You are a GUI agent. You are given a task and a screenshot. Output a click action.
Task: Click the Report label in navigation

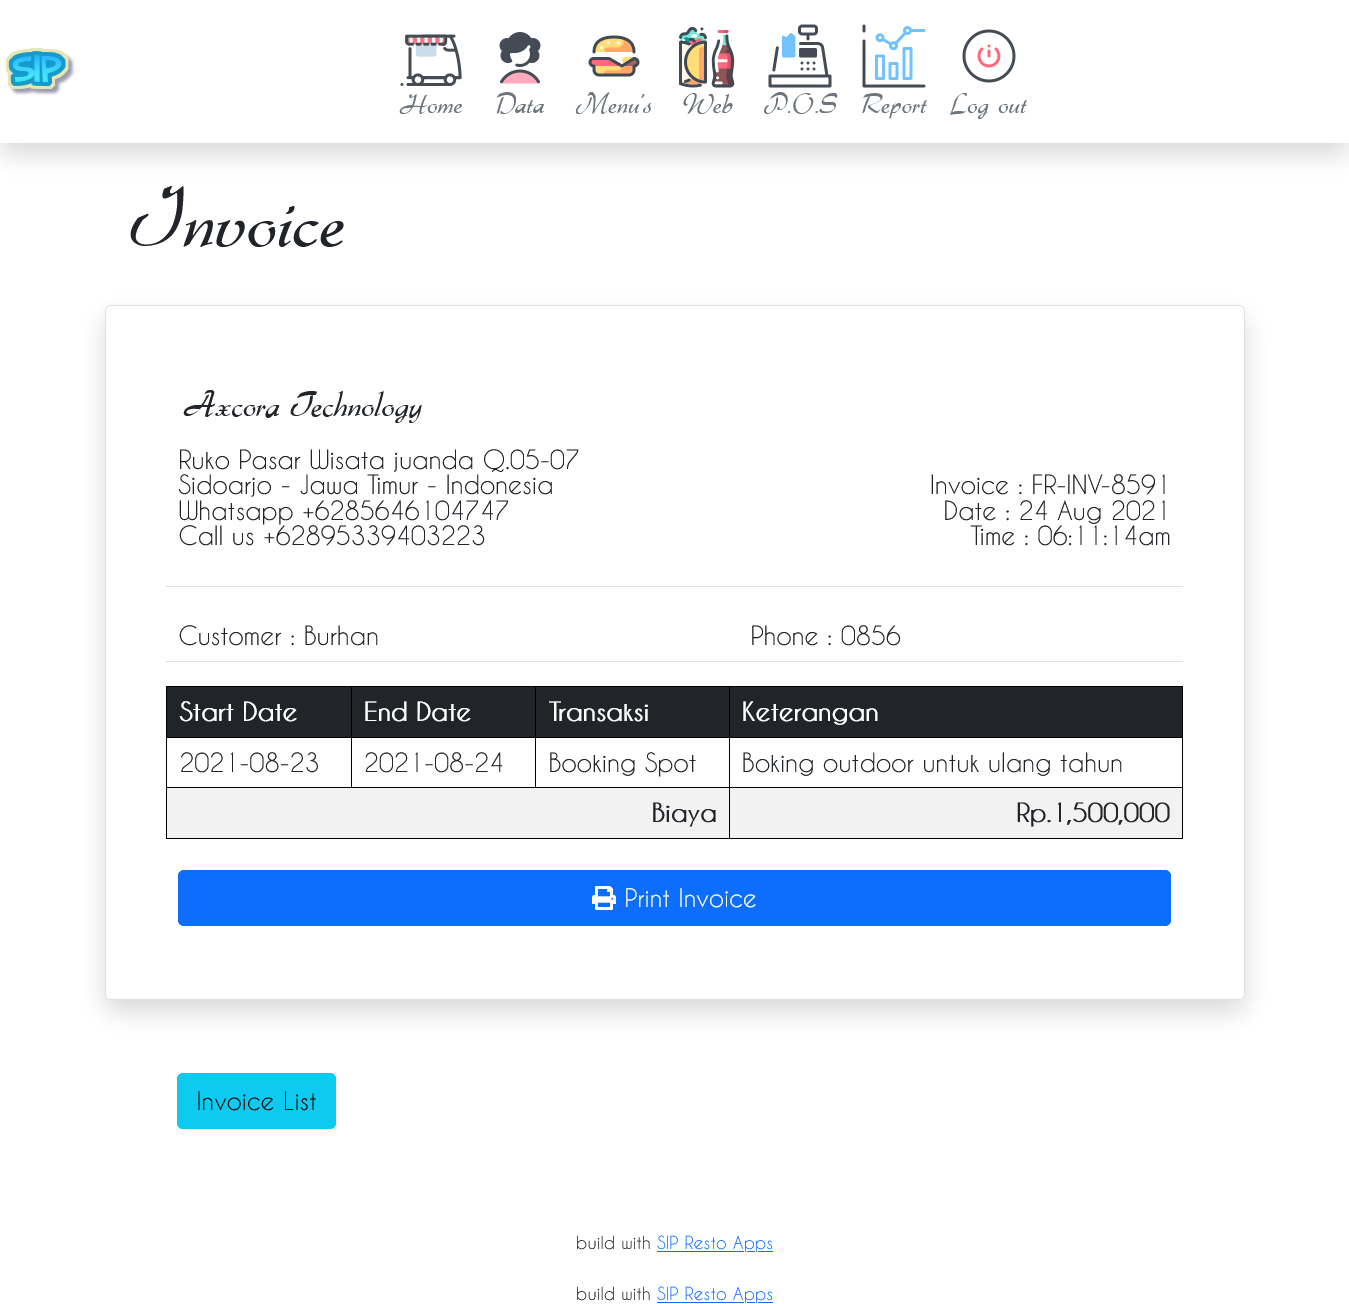894,106
